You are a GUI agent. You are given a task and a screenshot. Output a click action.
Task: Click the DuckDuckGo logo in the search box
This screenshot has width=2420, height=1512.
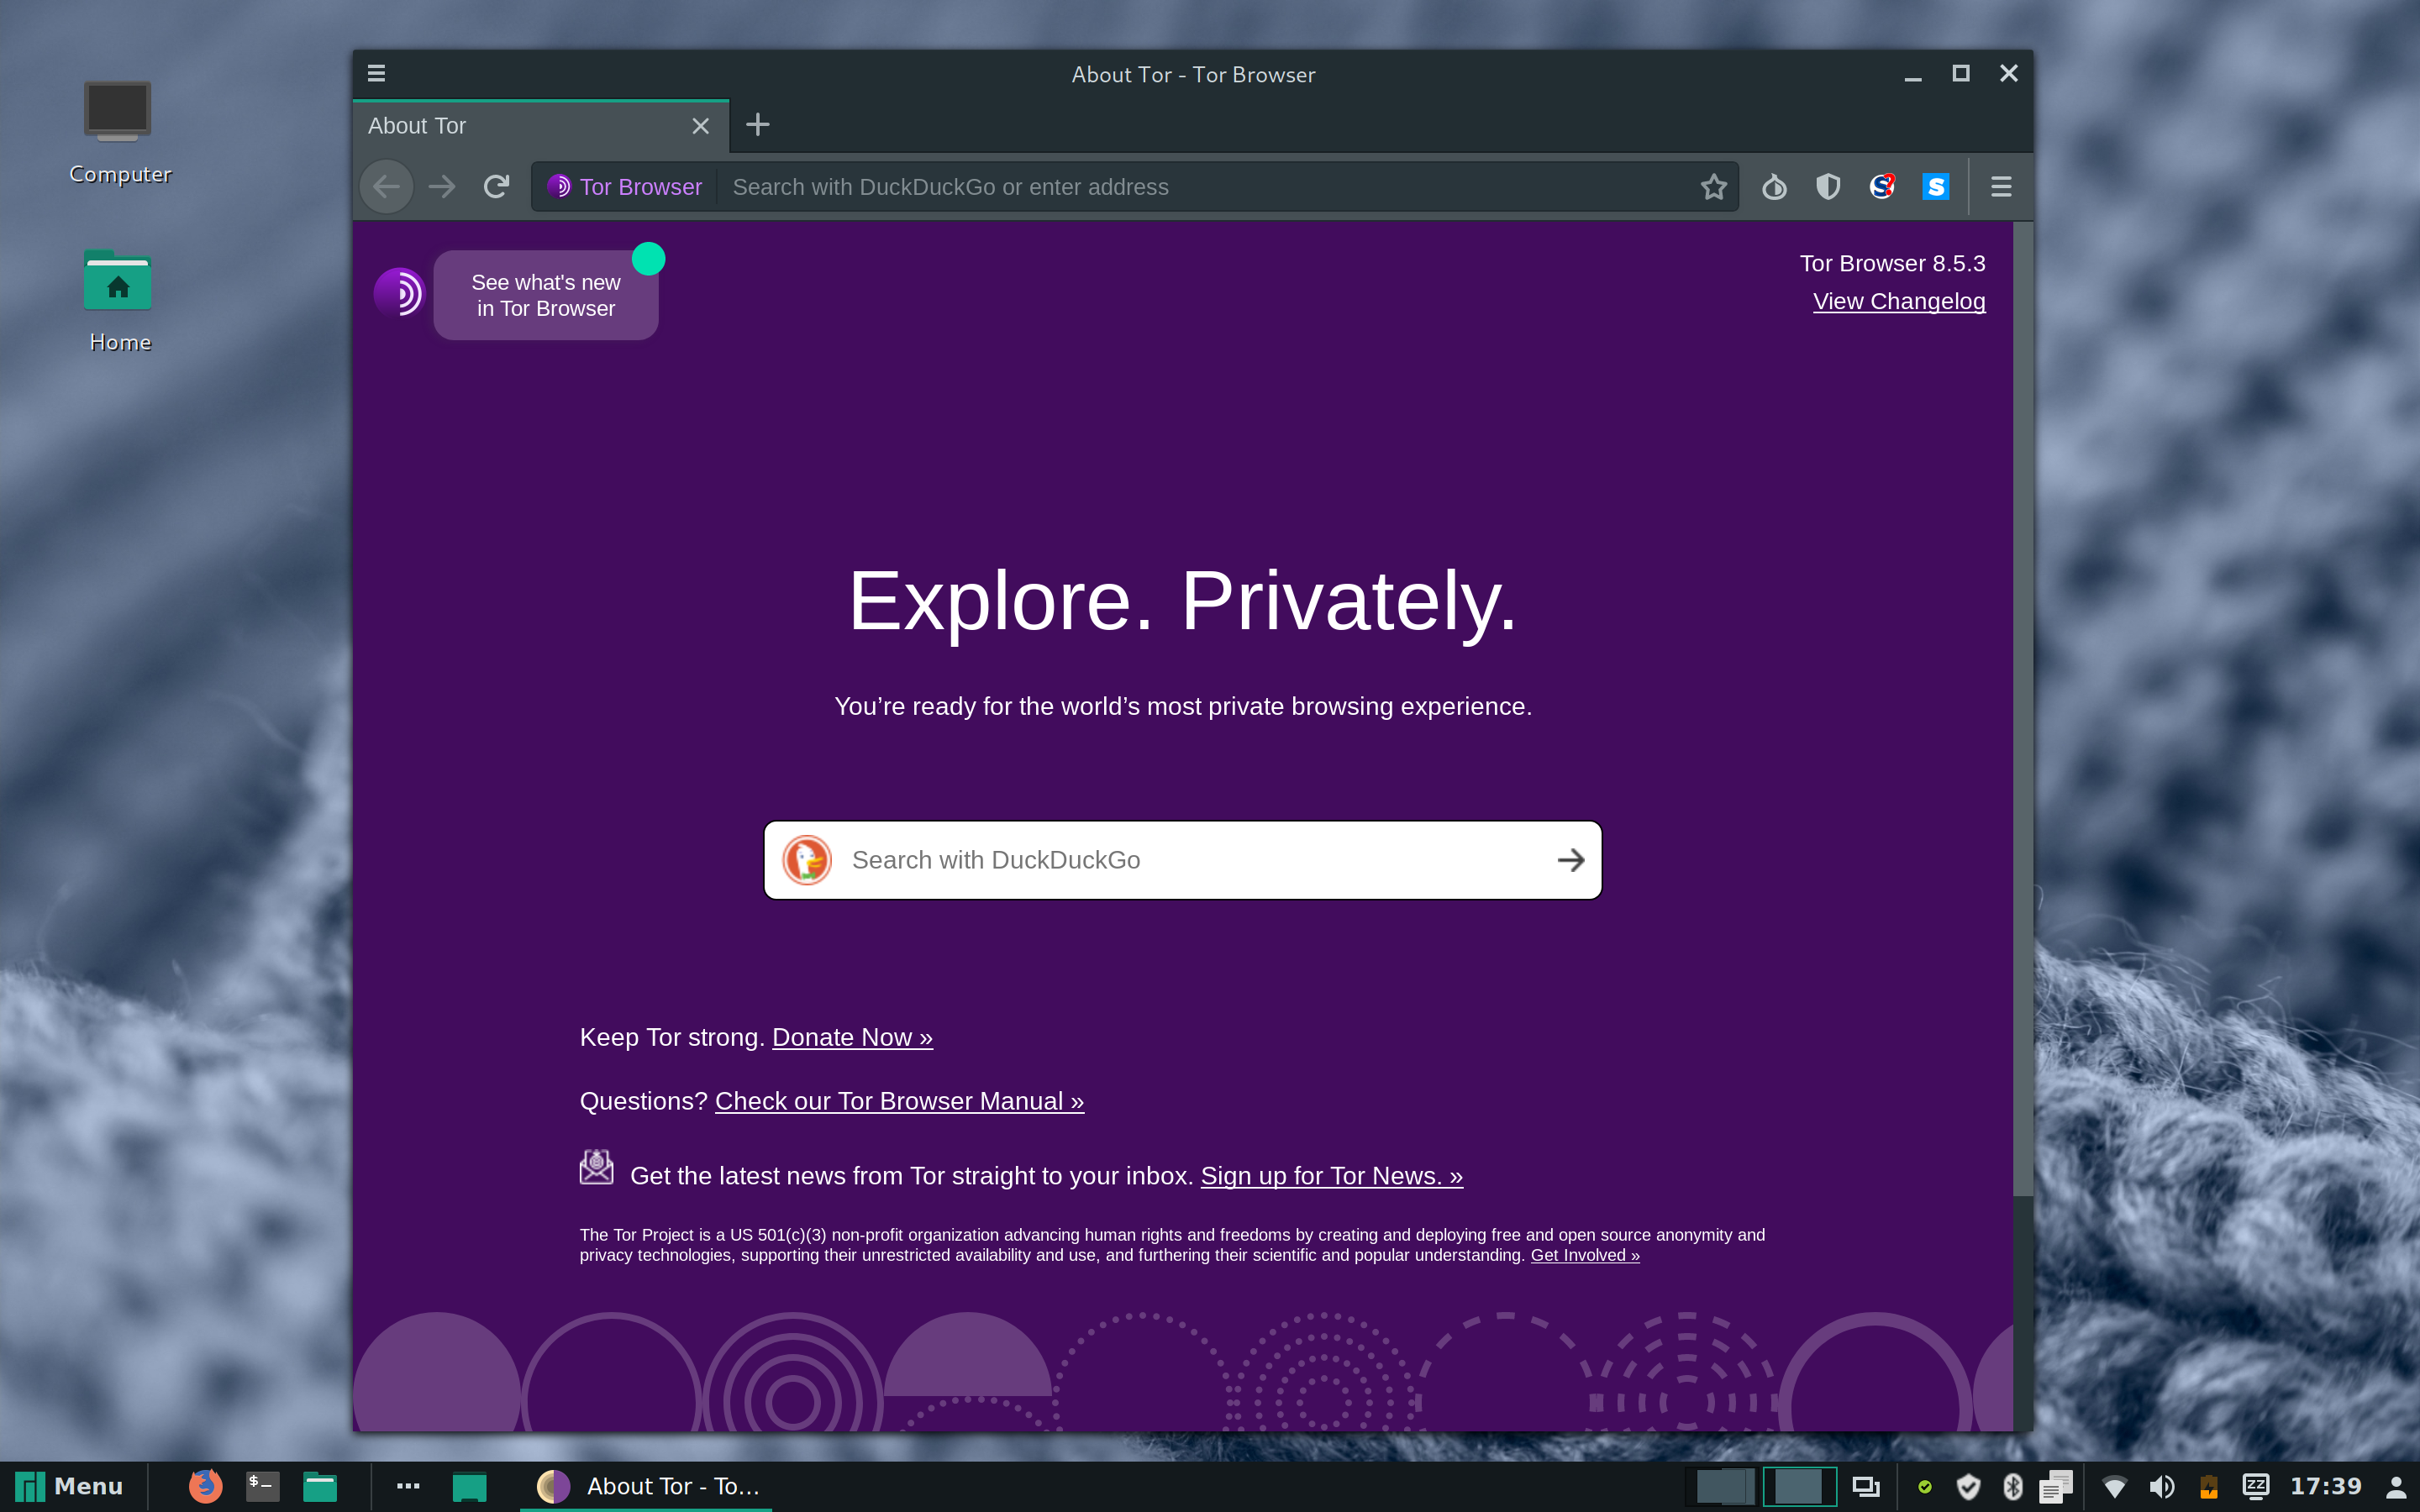point(807,860)
